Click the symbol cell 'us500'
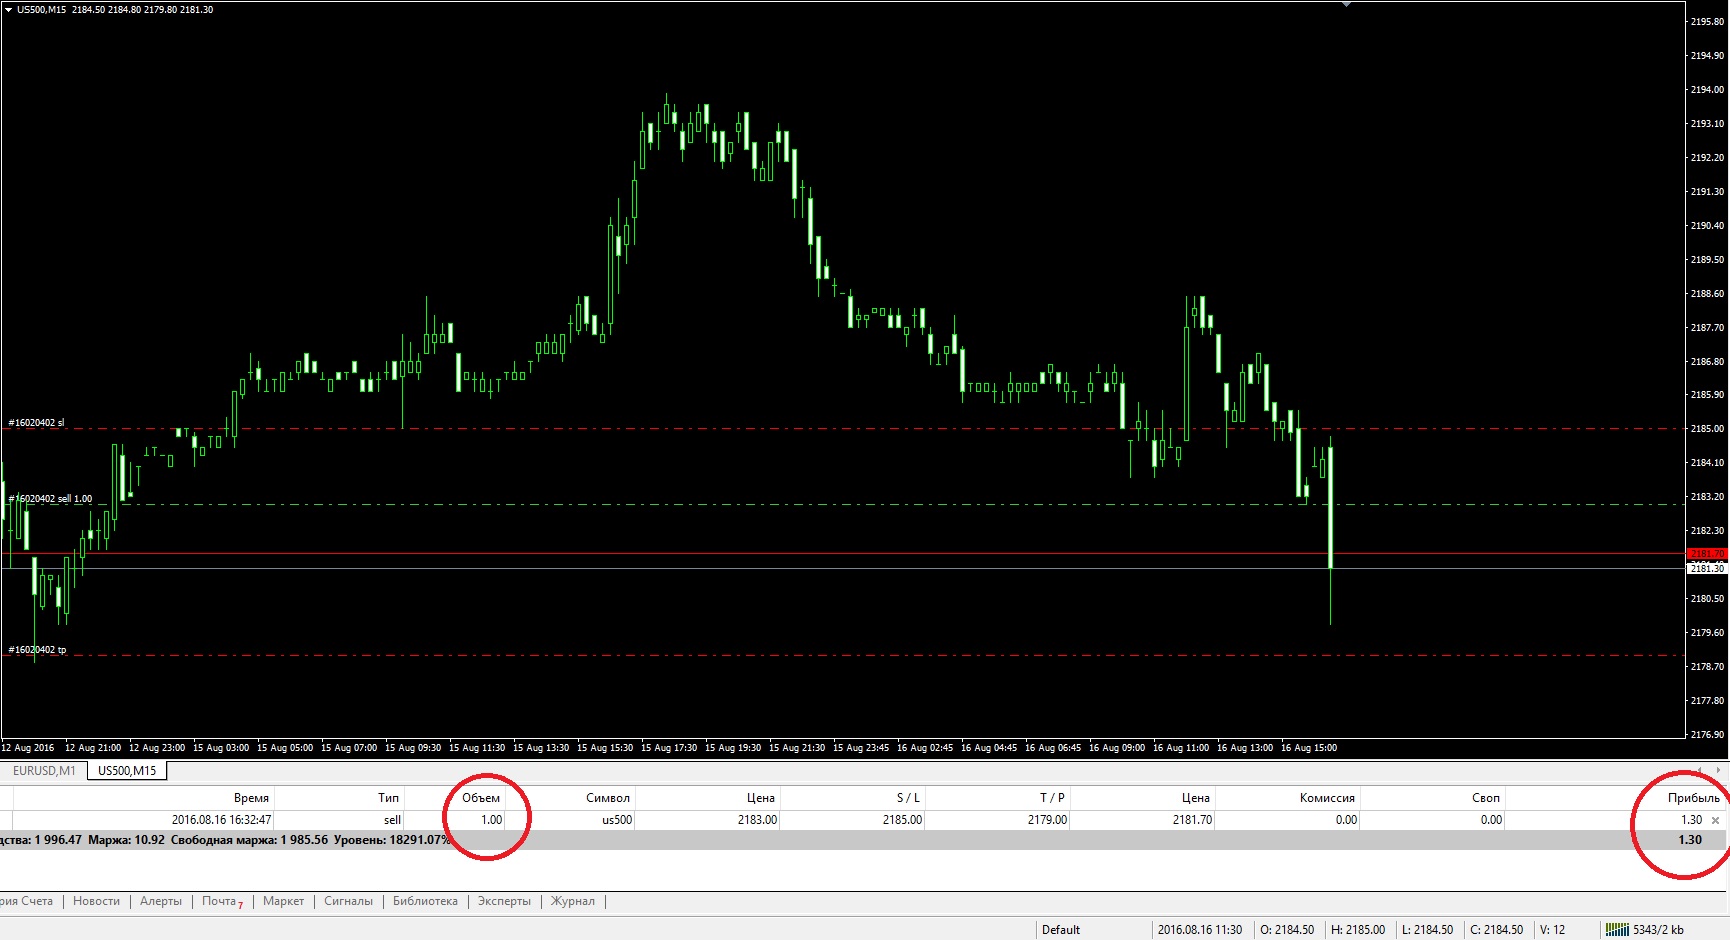The width and height of the screenshot is (1730, 940). 617,820
